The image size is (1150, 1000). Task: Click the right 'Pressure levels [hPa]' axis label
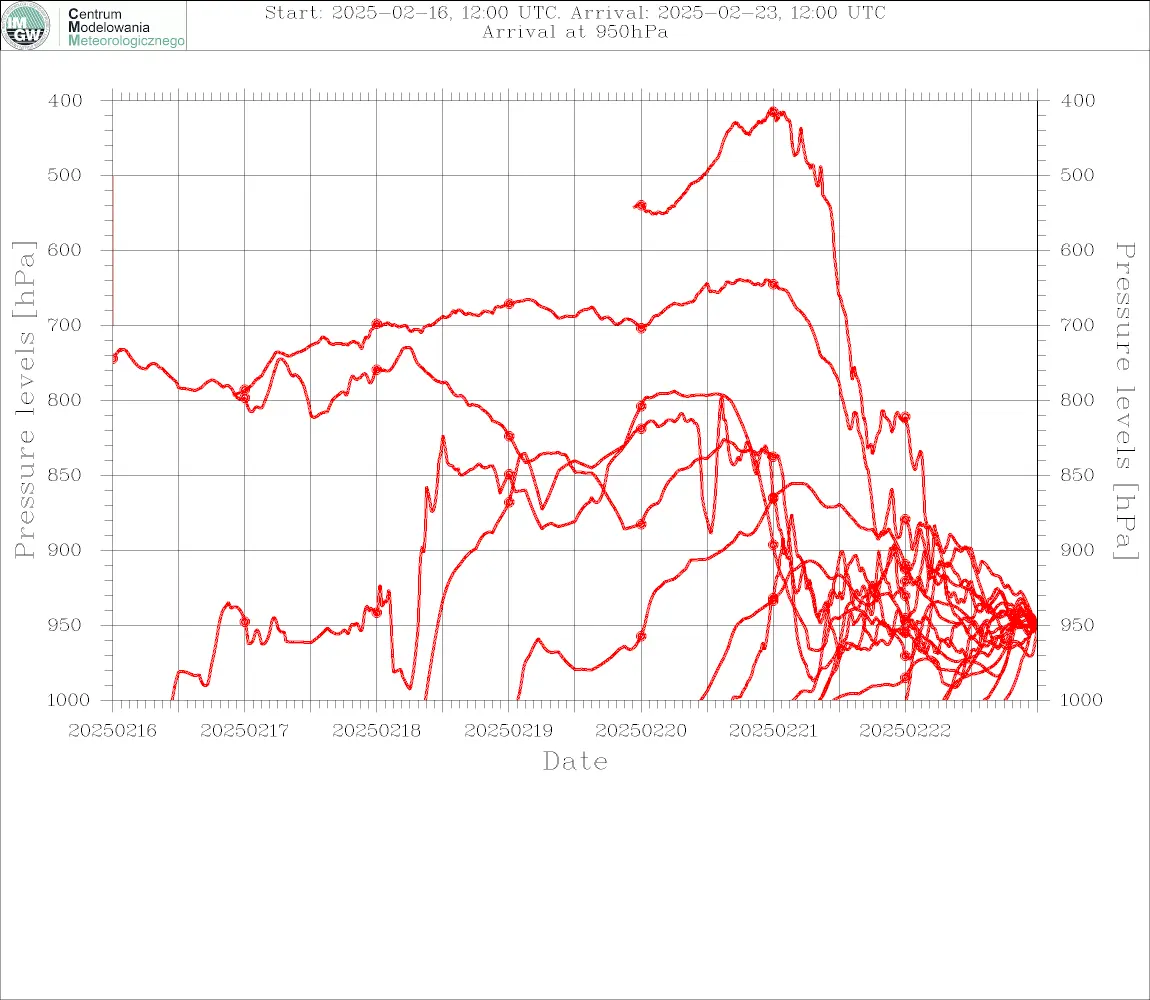pos(1126,401)
